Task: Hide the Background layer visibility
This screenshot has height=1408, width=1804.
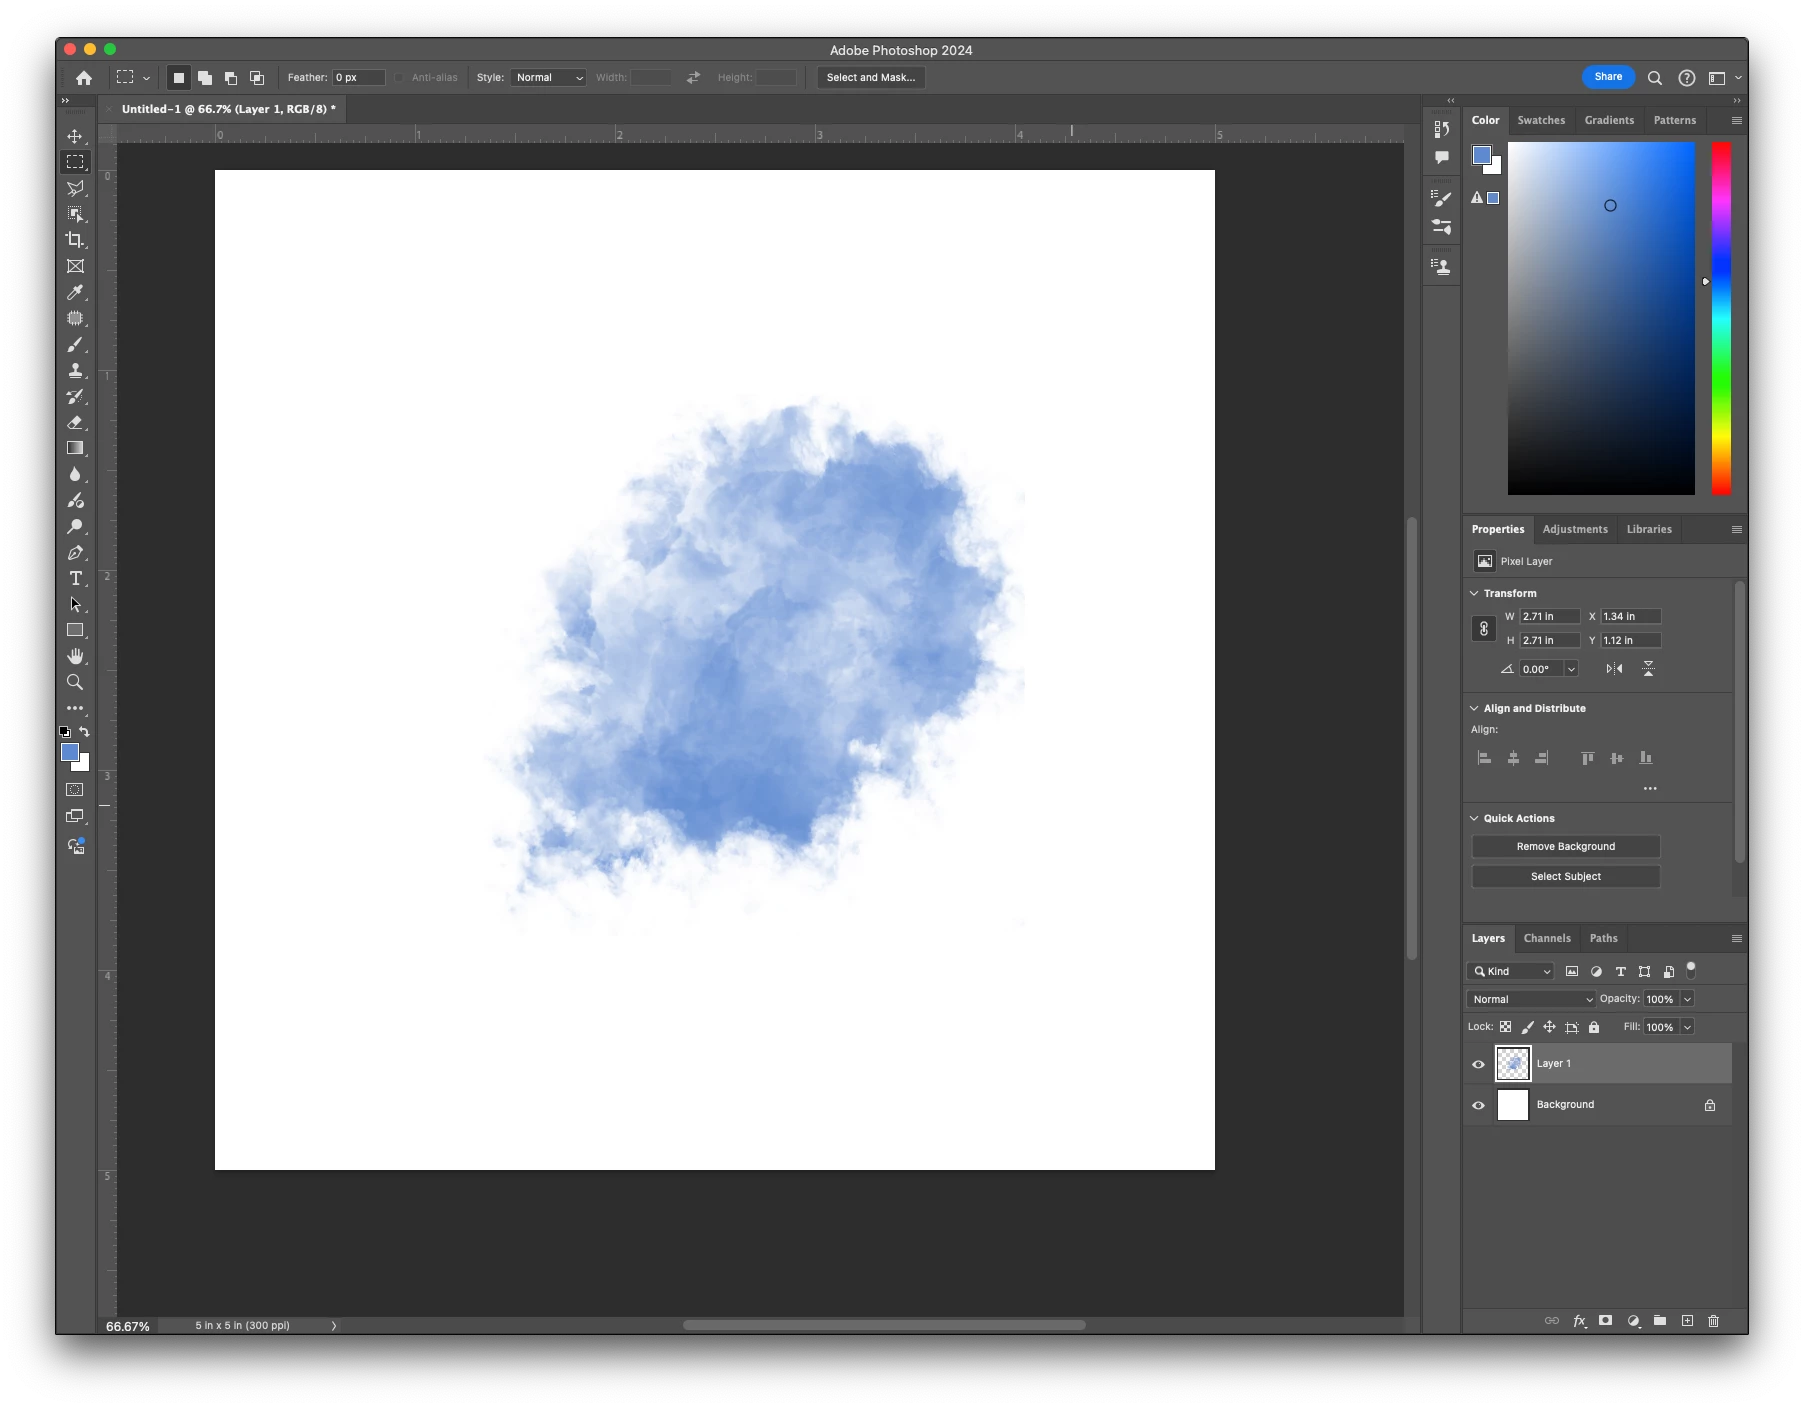Action: click(x=1478, y=1105)
